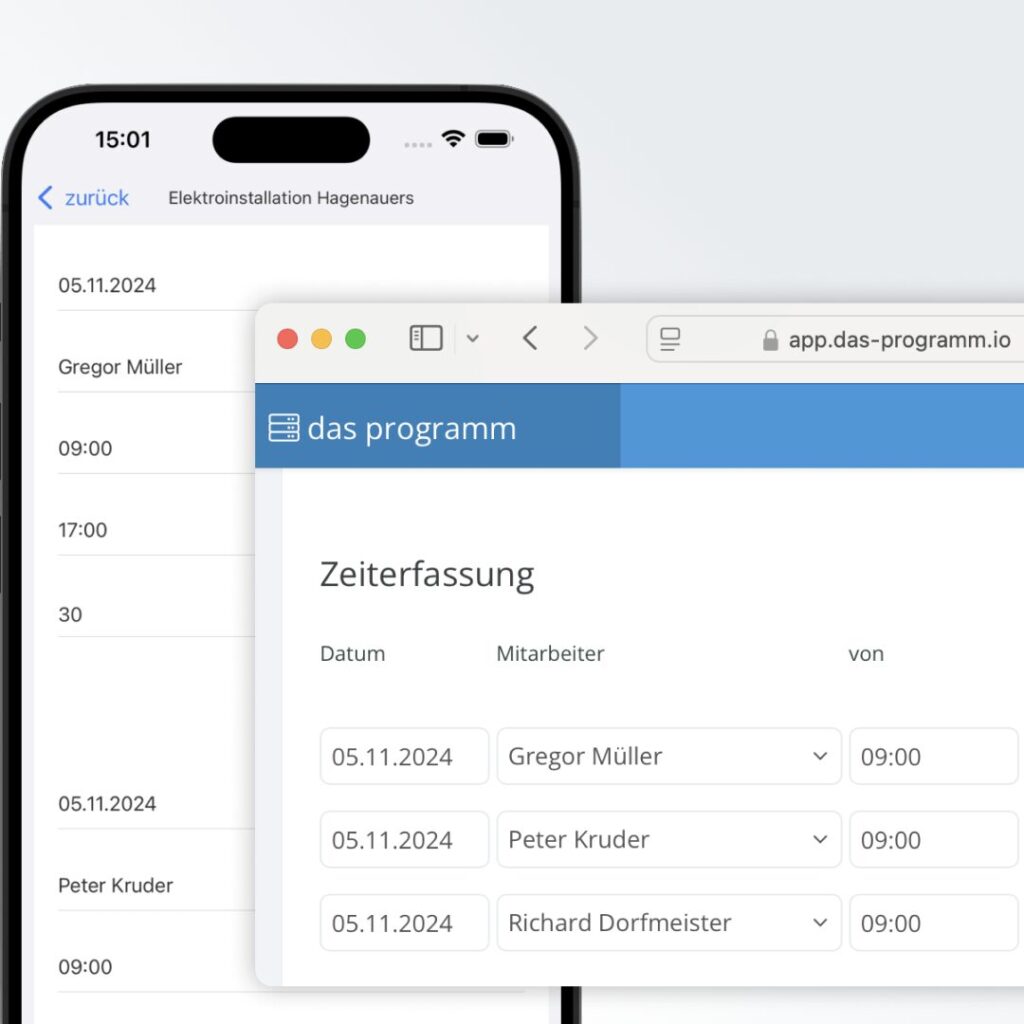Edit von time in Peter Kruder row
This screenshot has height=1024, width=1024.
[934, 839]
